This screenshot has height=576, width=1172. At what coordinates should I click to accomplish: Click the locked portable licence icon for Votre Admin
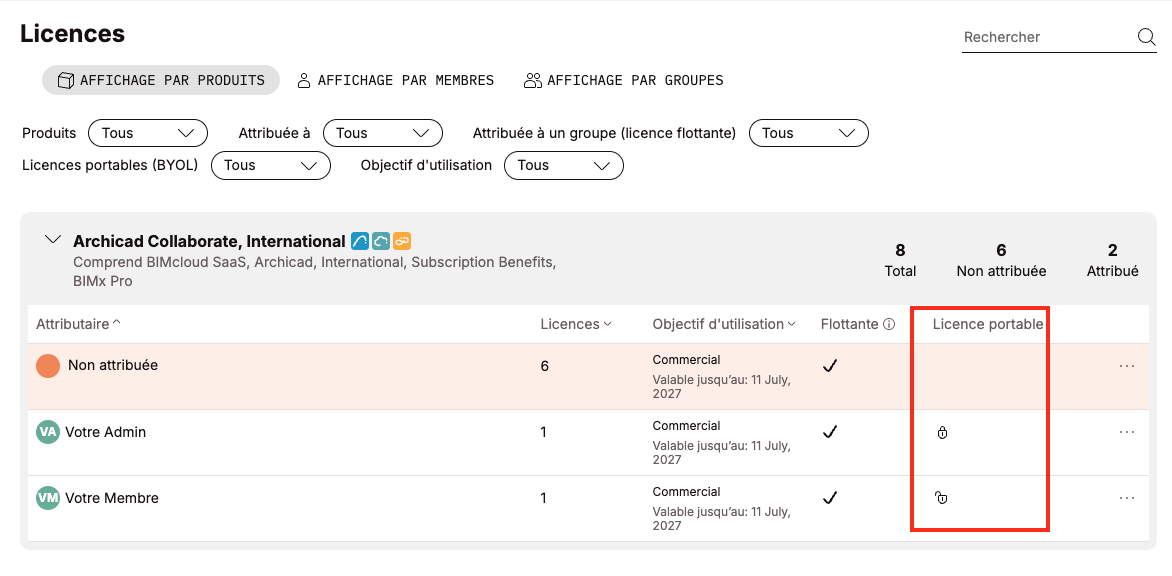[x=943, y=433]
